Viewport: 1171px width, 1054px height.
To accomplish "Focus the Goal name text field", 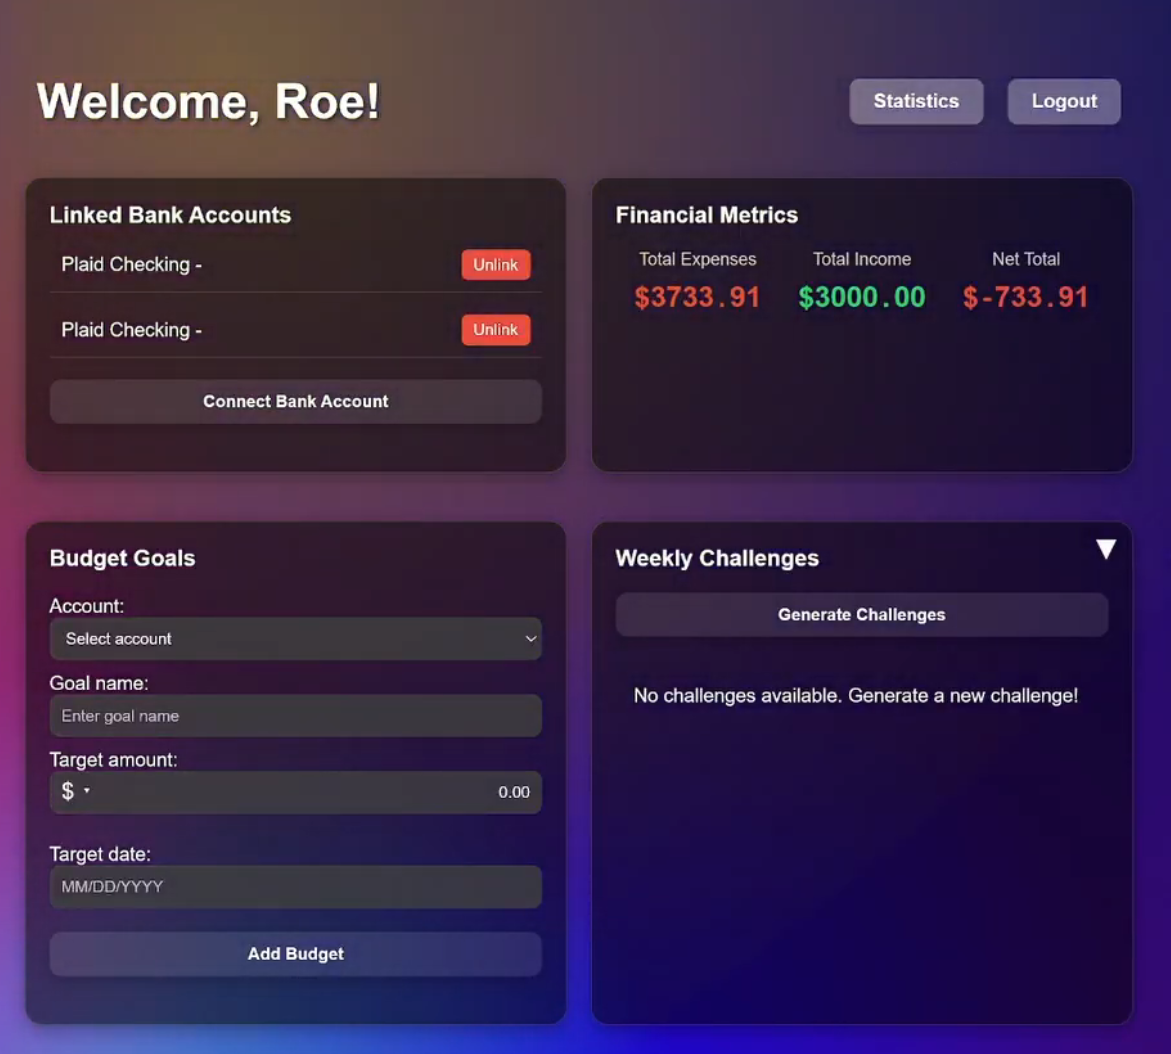I will pos(295,716).
